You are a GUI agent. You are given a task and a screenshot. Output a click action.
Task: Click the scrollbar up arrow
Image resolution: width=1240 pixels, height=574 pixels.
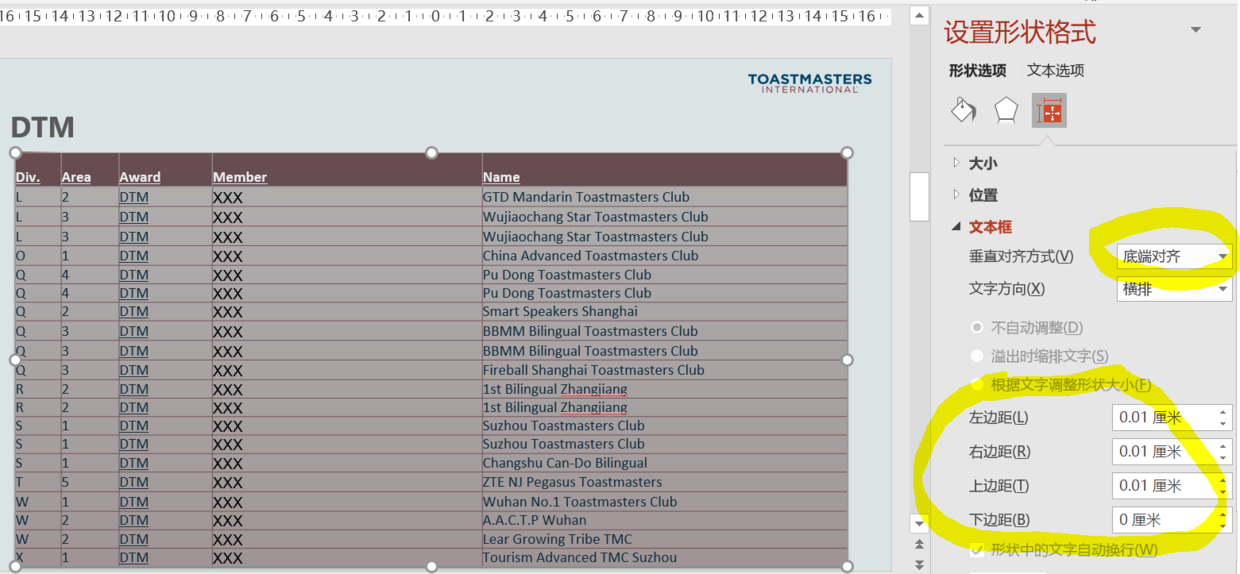click(x=919, y=15)
